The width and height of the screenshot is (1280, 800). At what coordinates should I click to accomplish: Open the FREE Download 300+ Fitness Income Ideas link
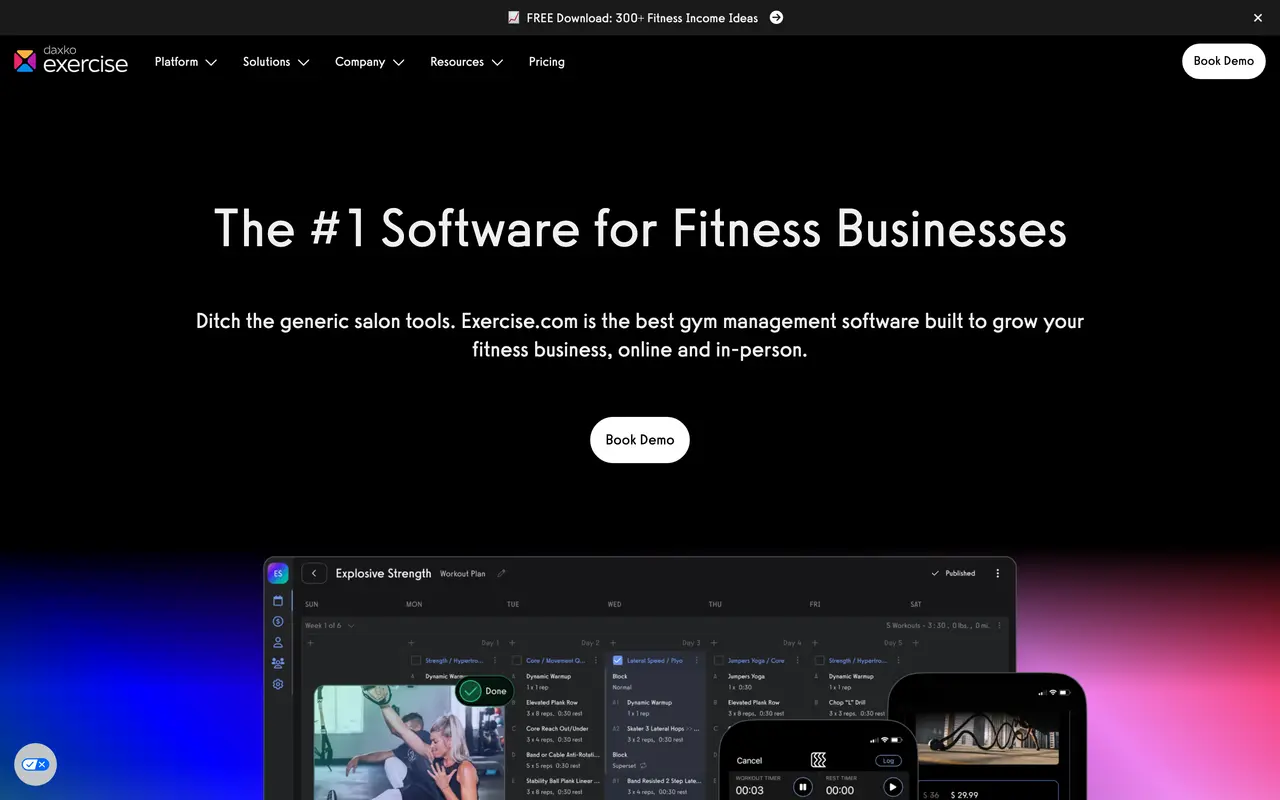[642, 18]
